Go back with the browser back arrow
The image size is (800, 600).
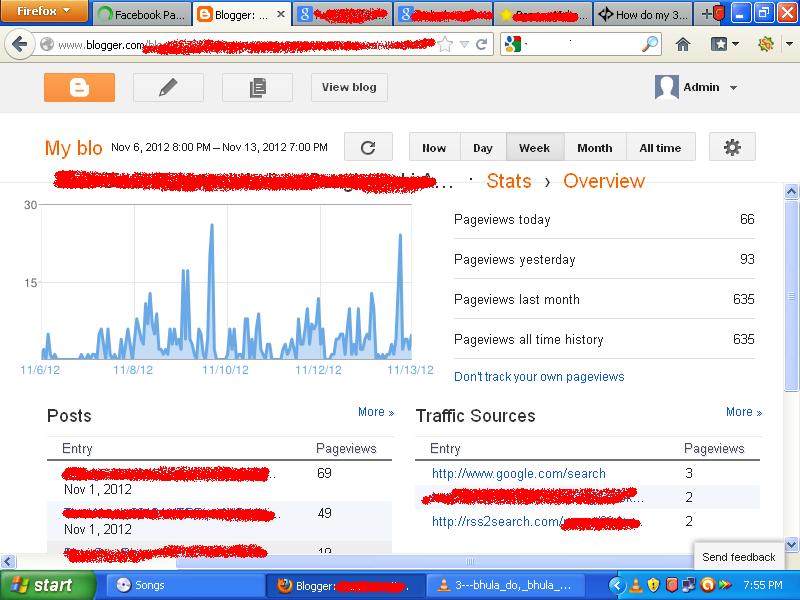(20, 45)
